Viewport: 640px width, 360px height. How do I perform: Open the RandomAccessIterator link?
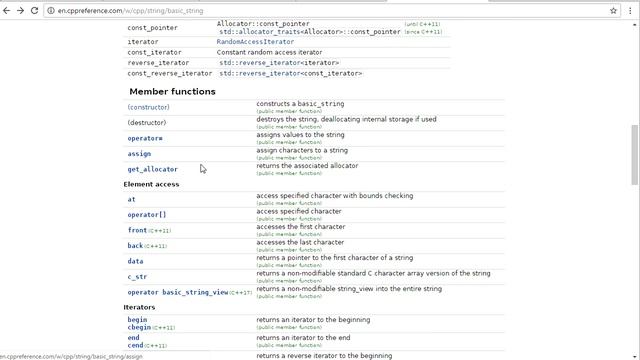pyautogui.click(x=255, y=42)
